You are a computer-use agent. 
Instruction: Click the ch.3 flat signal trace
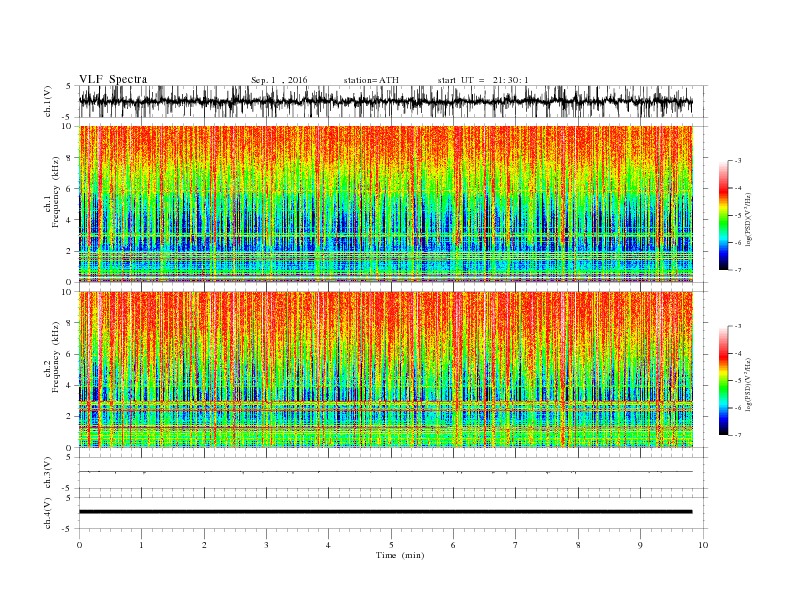tap(386, 472)
